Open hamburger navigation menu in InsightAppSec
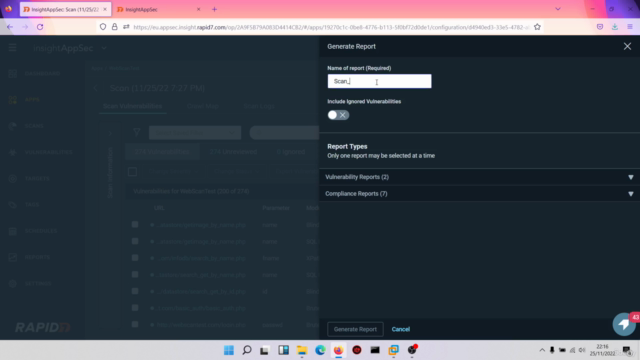The height and width of the screenshot is (360, 640). tap(12, 48)
